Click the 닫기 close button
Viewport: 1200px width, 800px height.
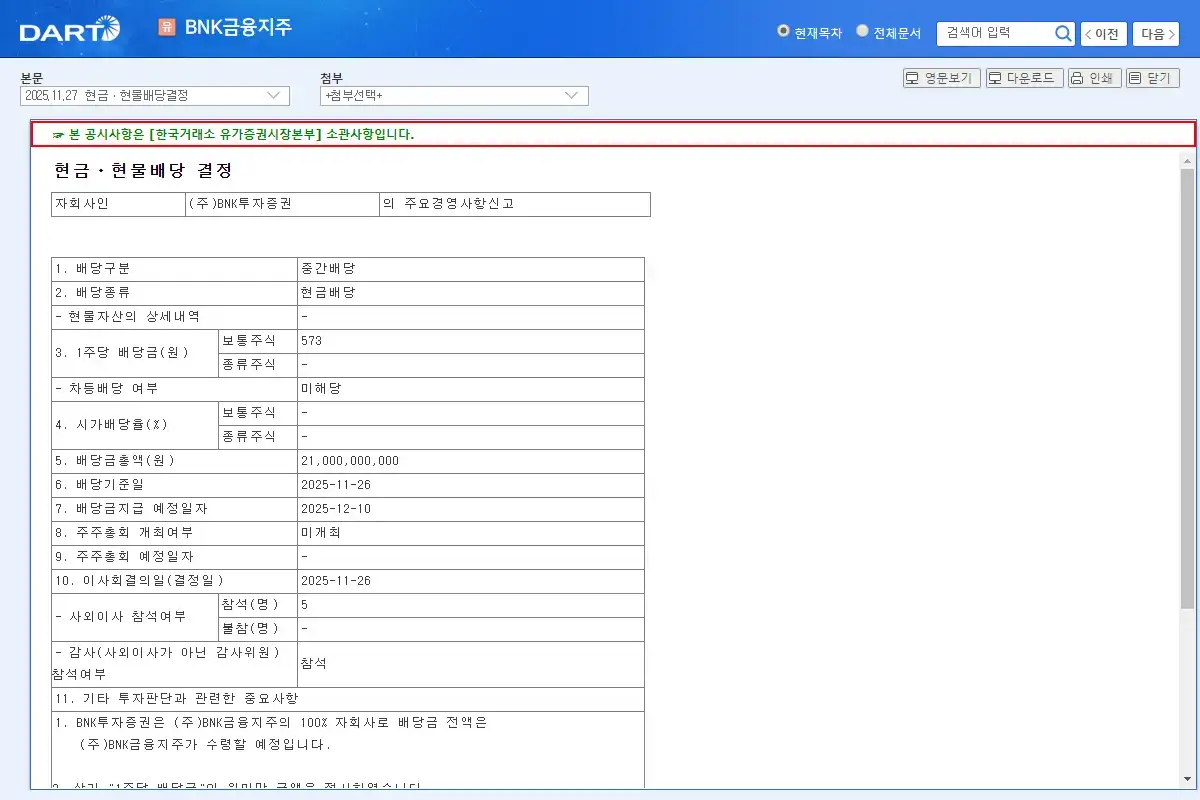coord(1153,78)
